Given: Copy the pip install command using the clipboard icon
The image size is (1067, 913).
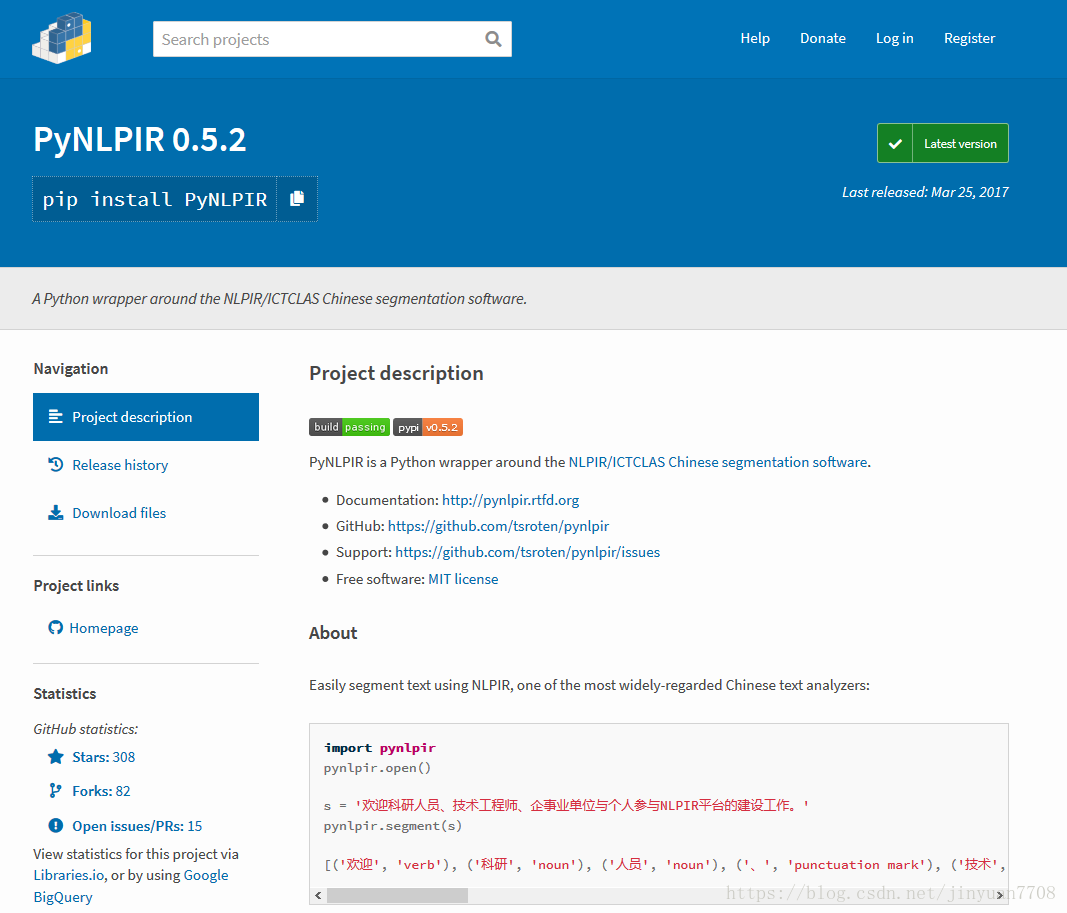Looking at the screenshot, I should coord(297,199).
